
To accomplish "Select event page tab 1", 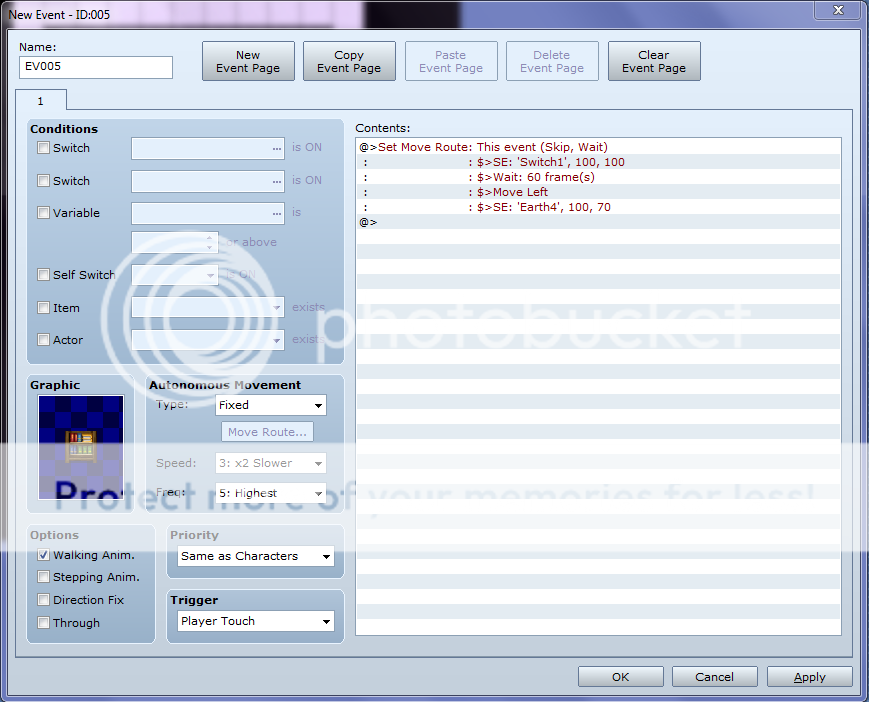I will click(41, 101).
